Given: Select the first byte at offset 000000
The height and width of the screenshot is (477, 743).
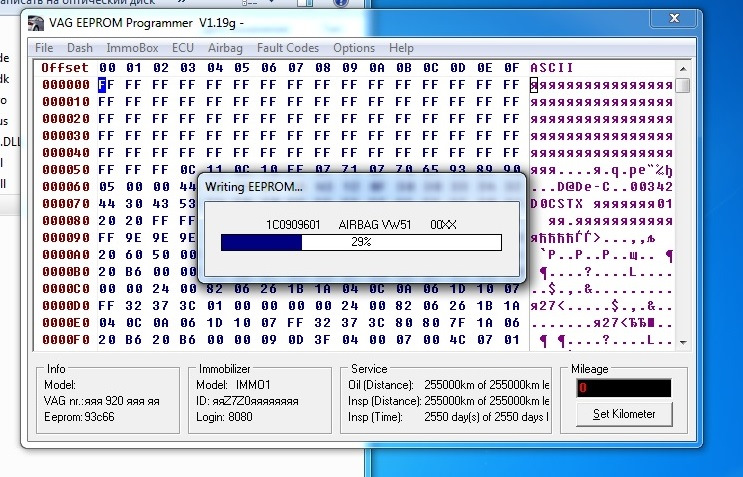Looking at the screenshot, I should coord(107,85).
